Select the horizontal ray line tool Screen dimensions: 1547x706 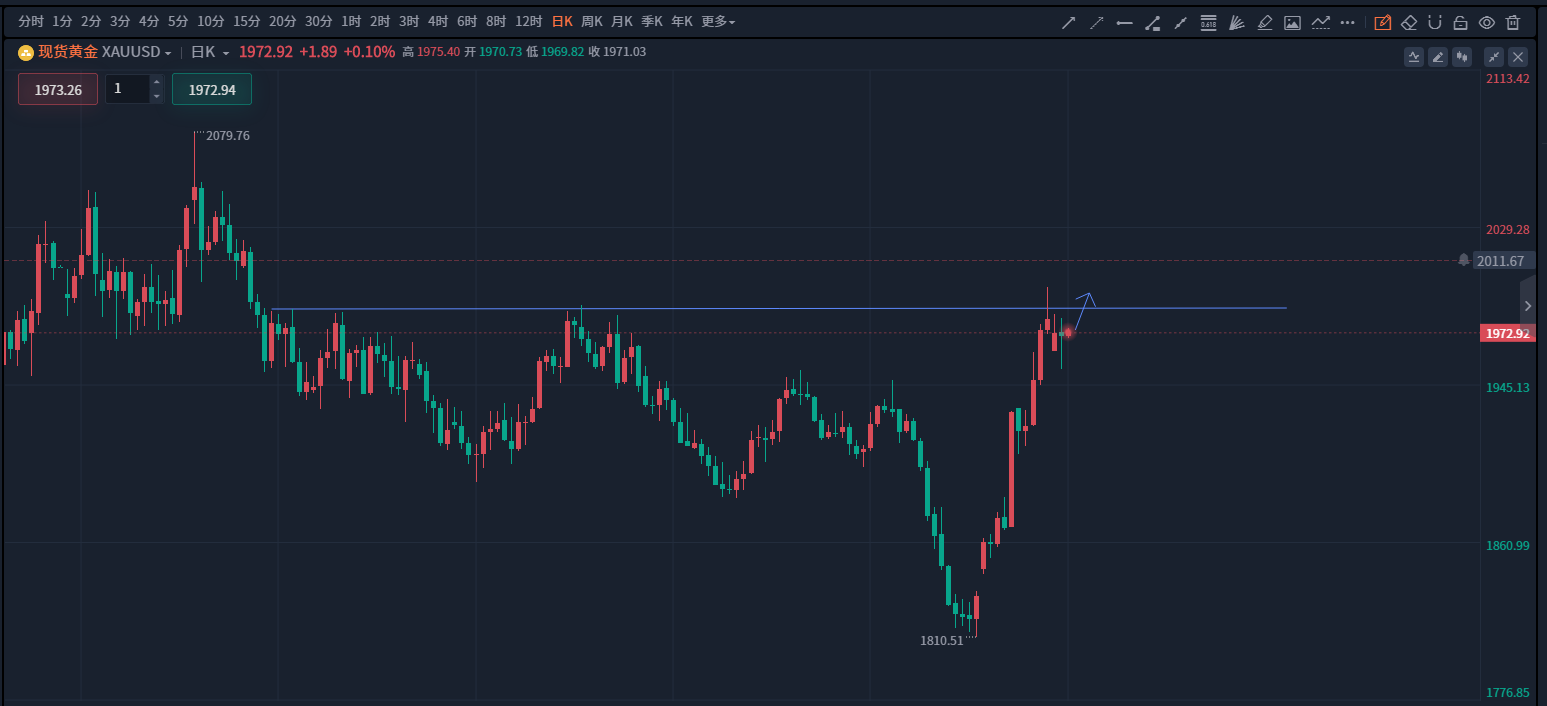[1125, 22]
